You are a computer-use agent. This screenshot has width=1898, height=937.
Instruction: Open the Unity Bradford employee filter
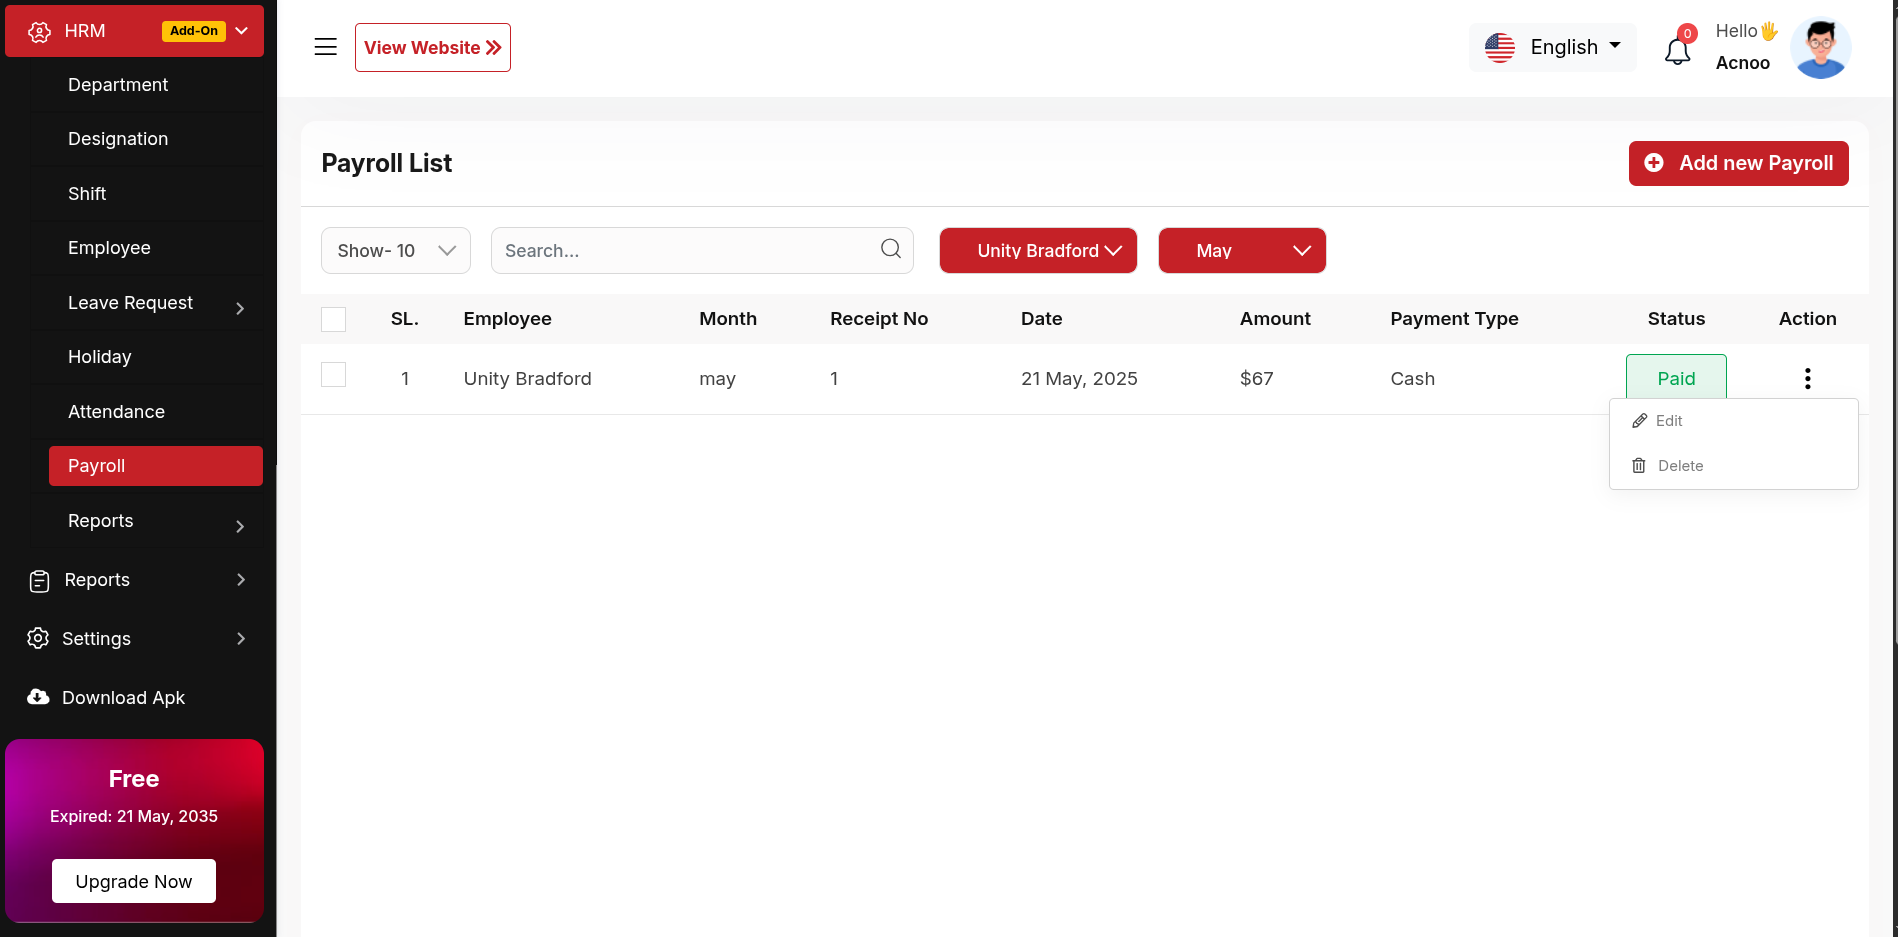(x=1037, y=250)
